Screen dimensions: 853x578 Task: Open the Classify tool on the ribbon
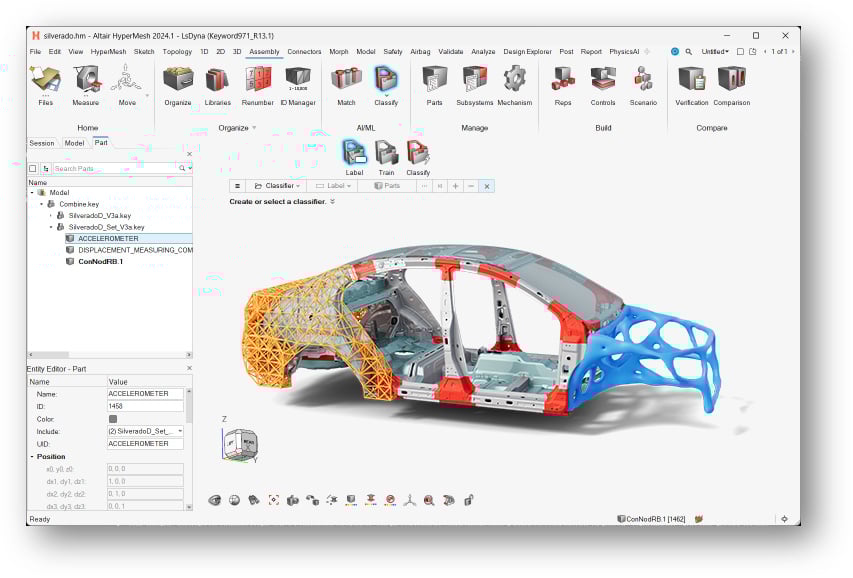tap(385, 84)
